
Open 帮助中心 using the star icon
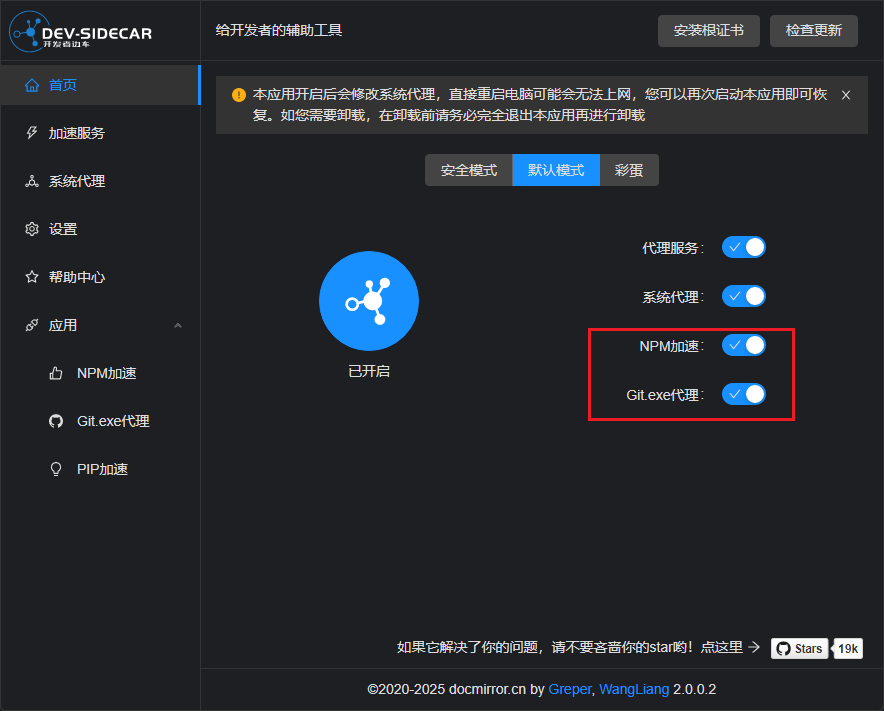pos(31,276)
